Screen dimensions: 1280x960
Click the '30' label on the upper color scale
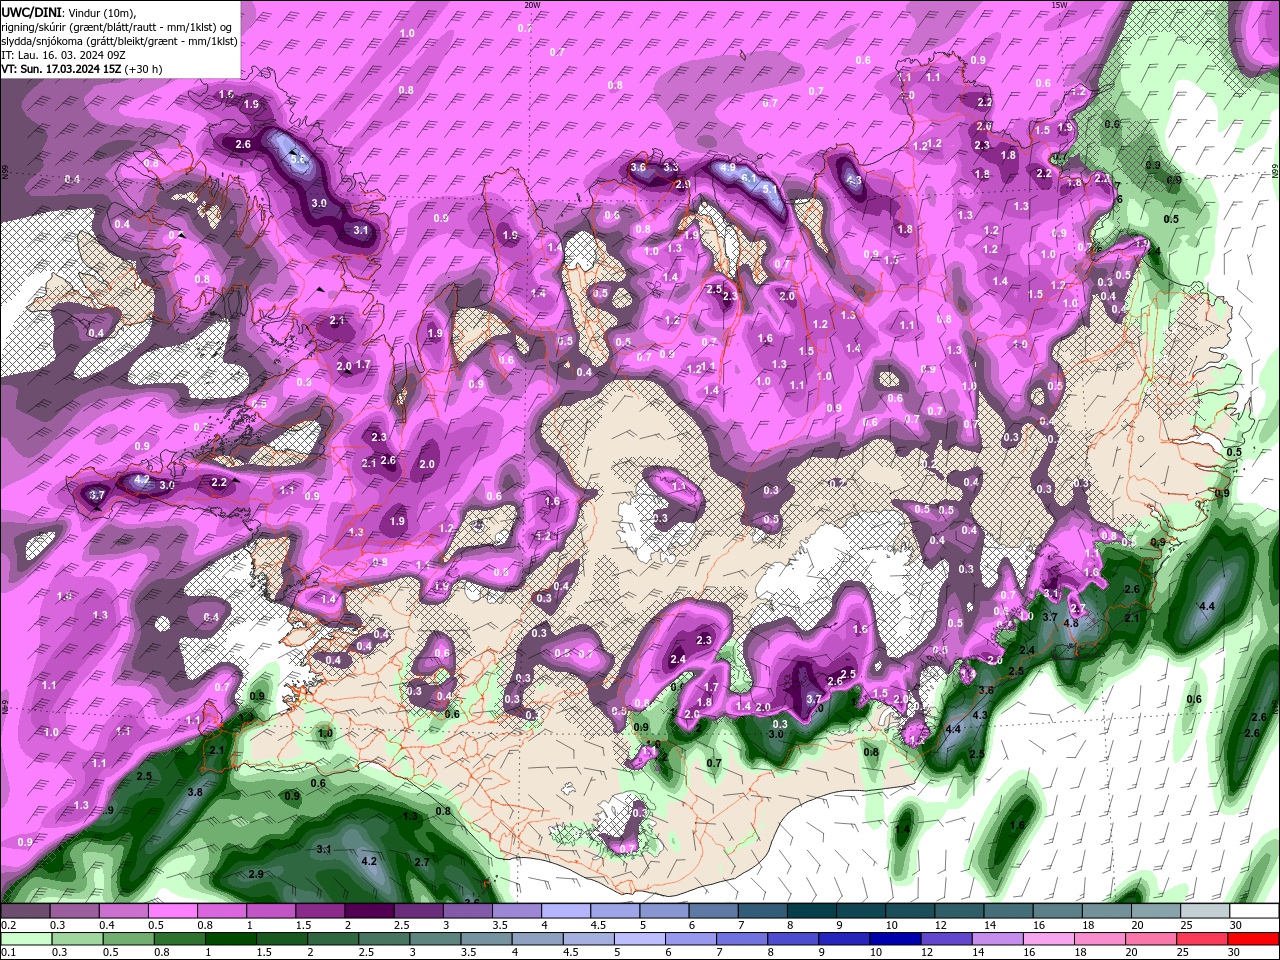pyautogui.click(x=1236, y=925)
